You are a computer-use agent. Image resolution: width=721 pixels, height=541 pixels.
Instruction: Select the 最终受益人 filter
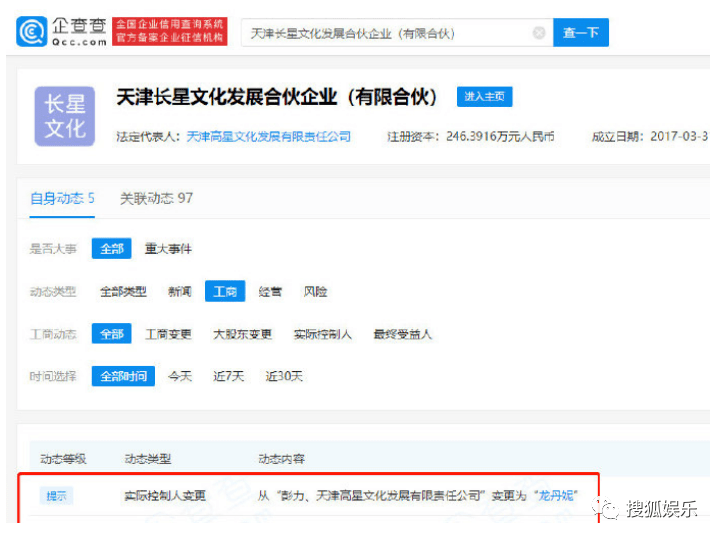tap(402, 334)
